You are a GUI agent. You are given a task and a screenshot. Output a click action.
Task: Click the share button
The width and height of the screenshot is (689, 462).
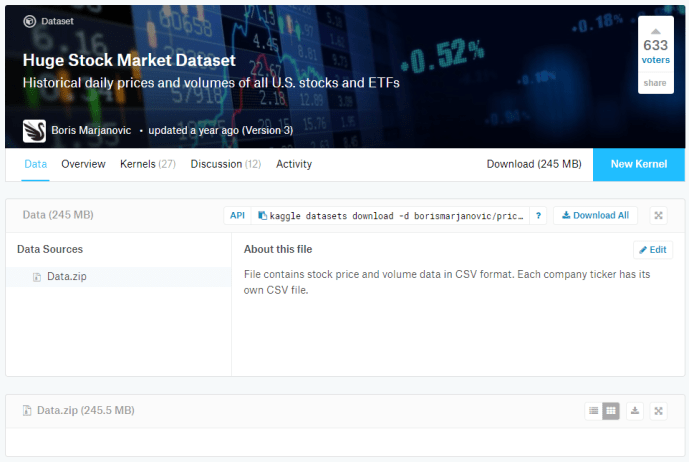click(x=655, y=83)
